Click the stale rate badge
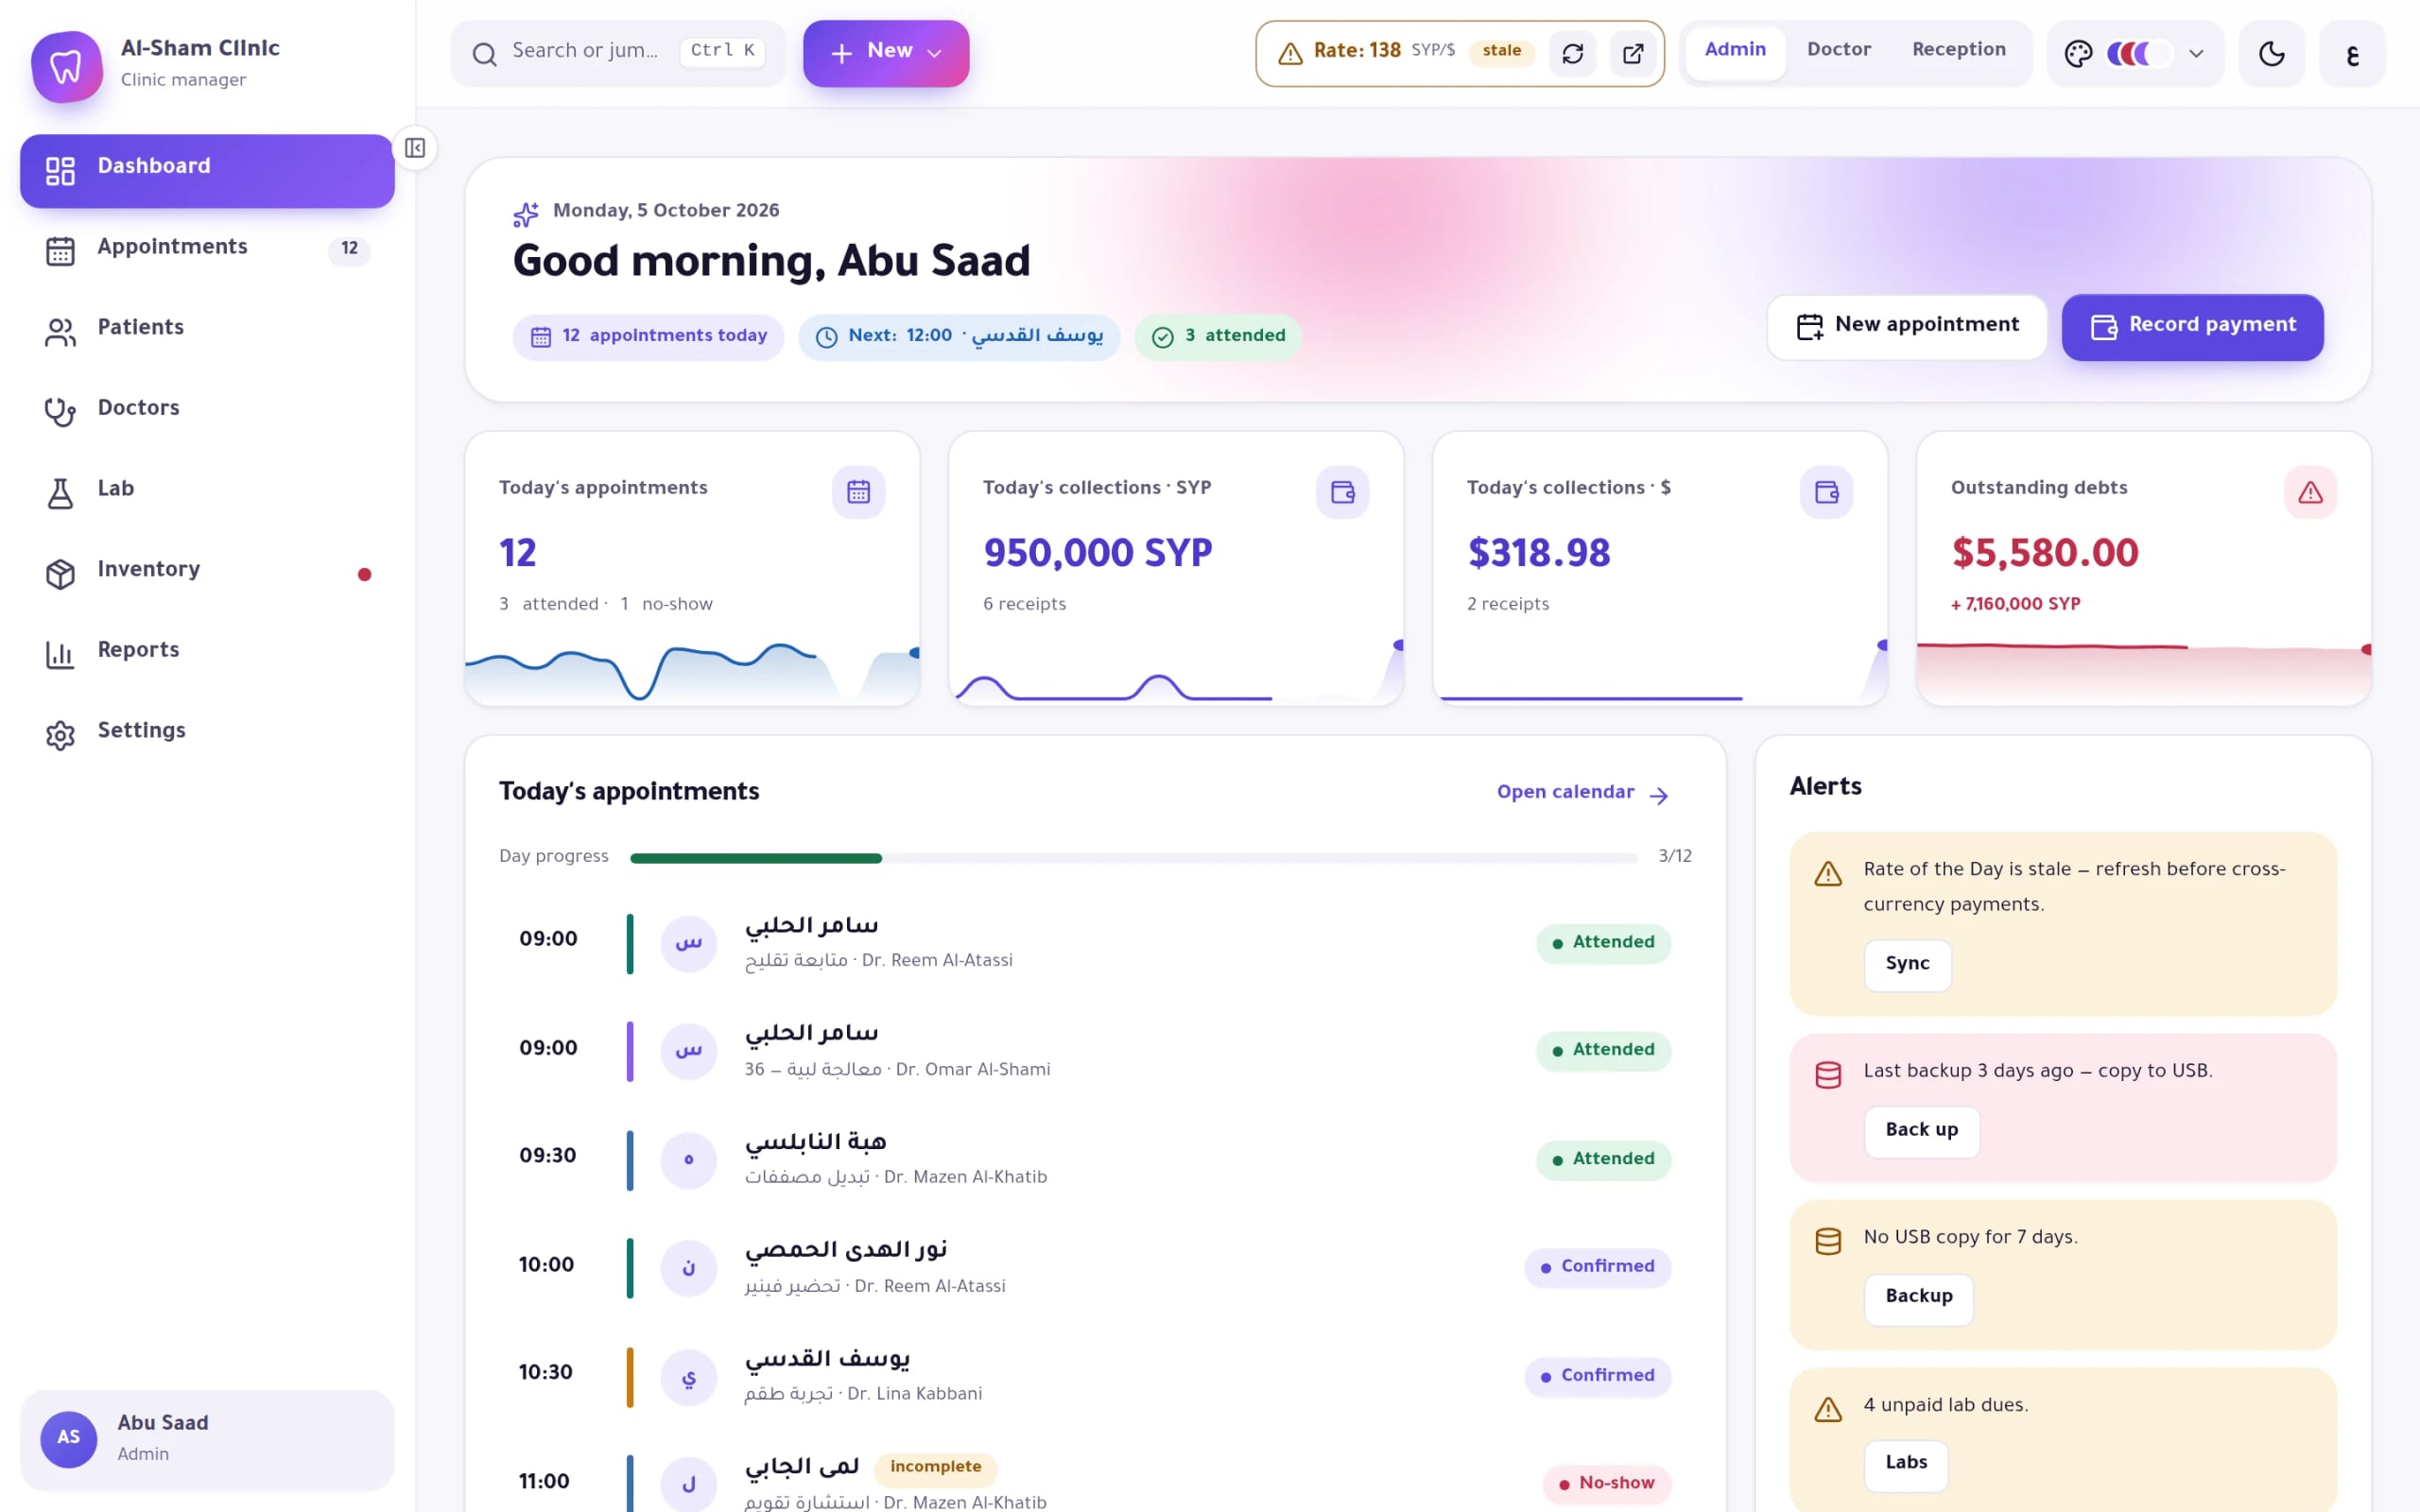Viewport: 2420px width, 1512px height. click(x=1501, y=51)
